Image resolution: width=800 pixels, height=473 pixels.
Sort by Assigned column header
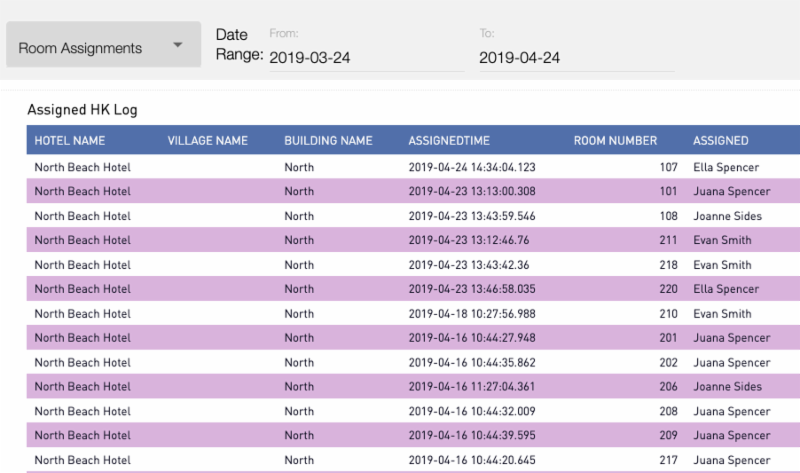coord(720,141)
